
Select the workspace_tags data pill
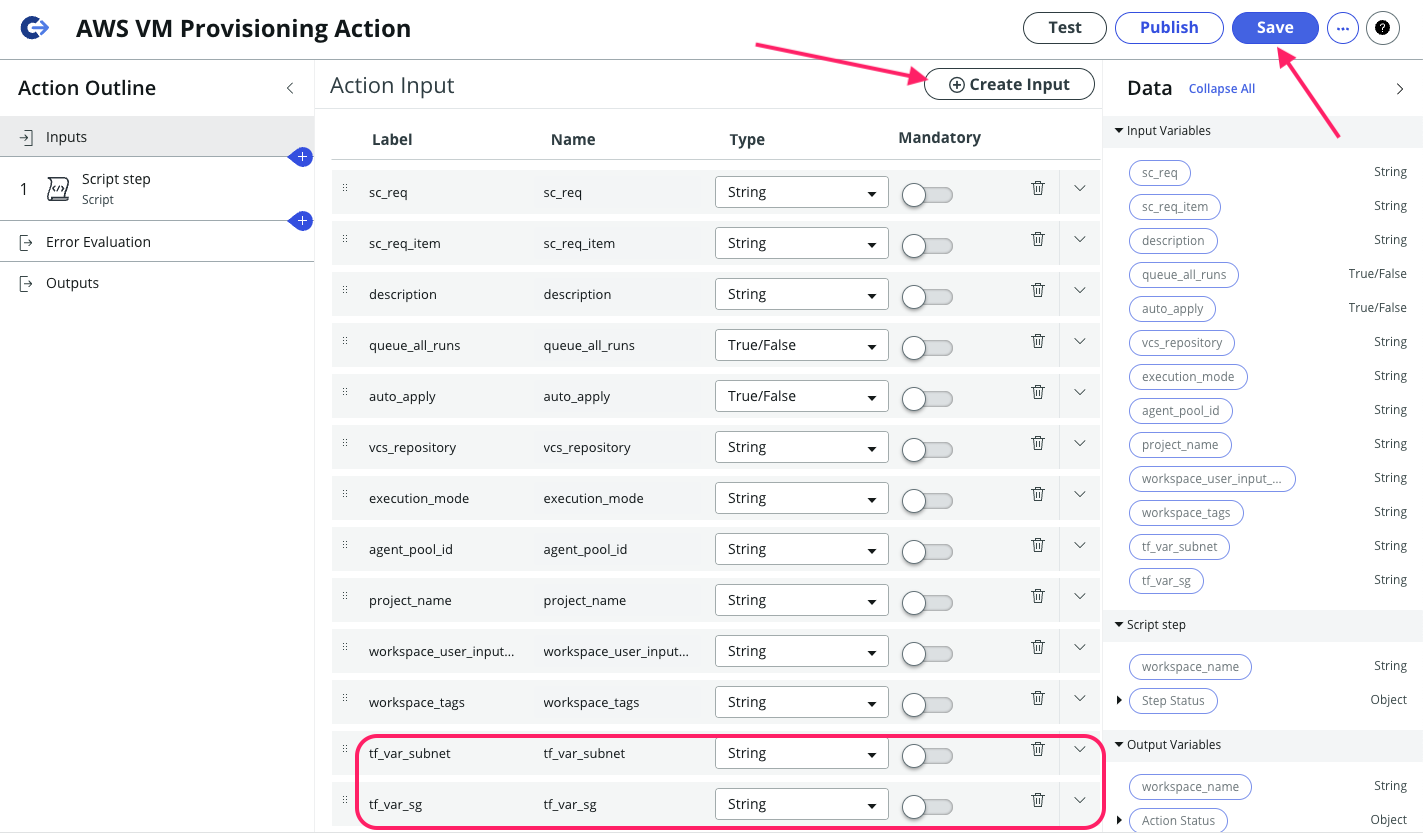click(x=1186, y=512)
